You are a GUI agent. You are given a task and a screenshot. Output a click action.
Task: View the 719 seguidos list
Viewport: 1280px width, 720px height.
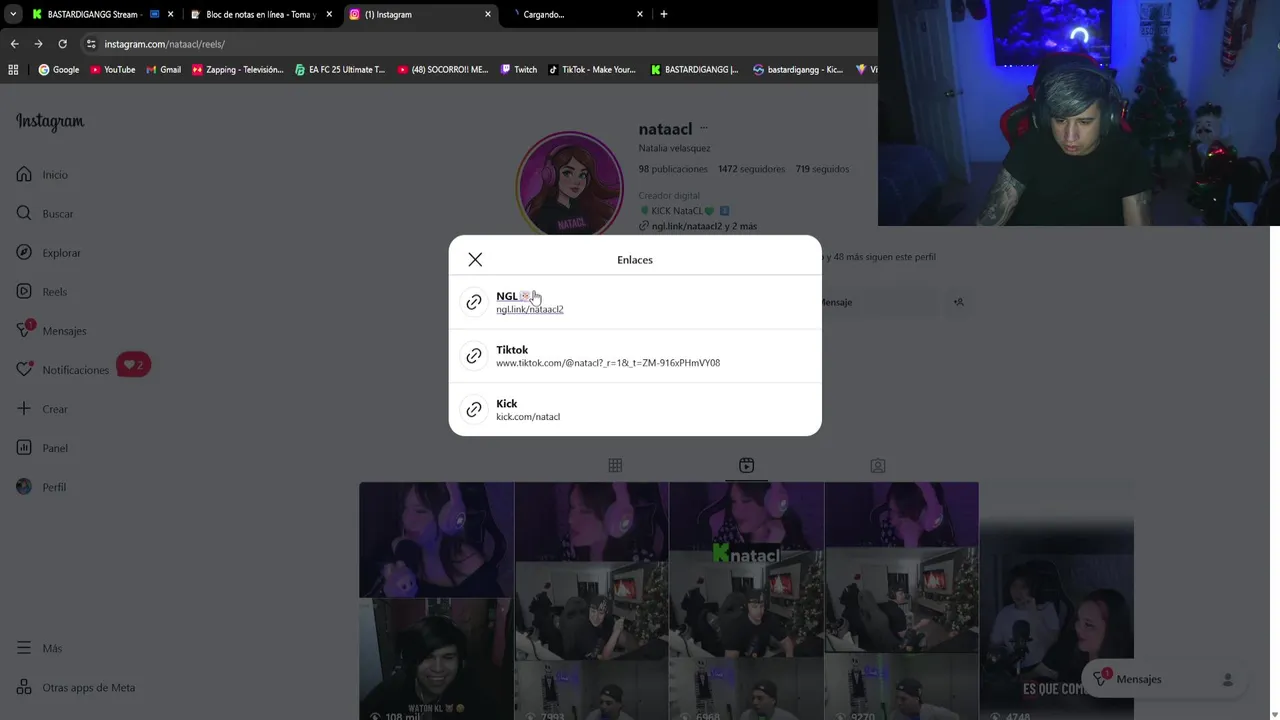point(822,169)
